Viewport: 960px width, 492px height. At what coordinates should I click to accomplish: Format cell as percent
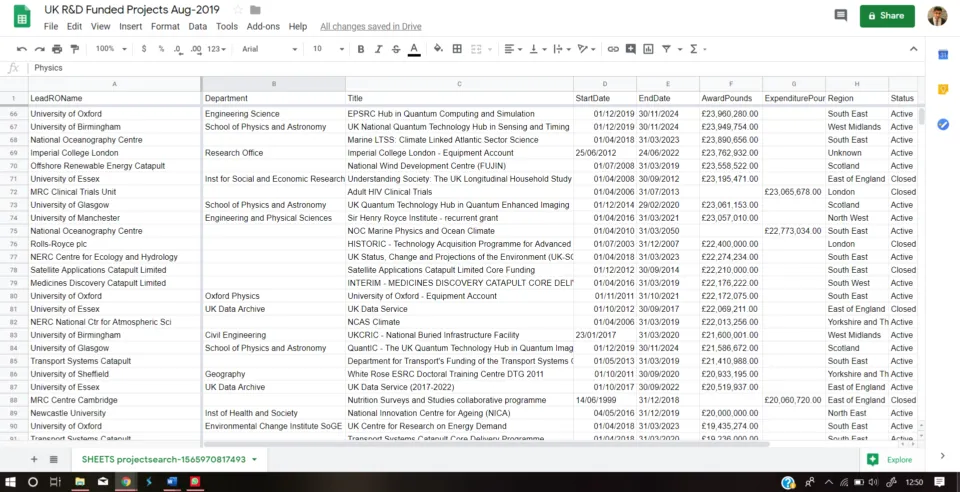pos(161,49)
